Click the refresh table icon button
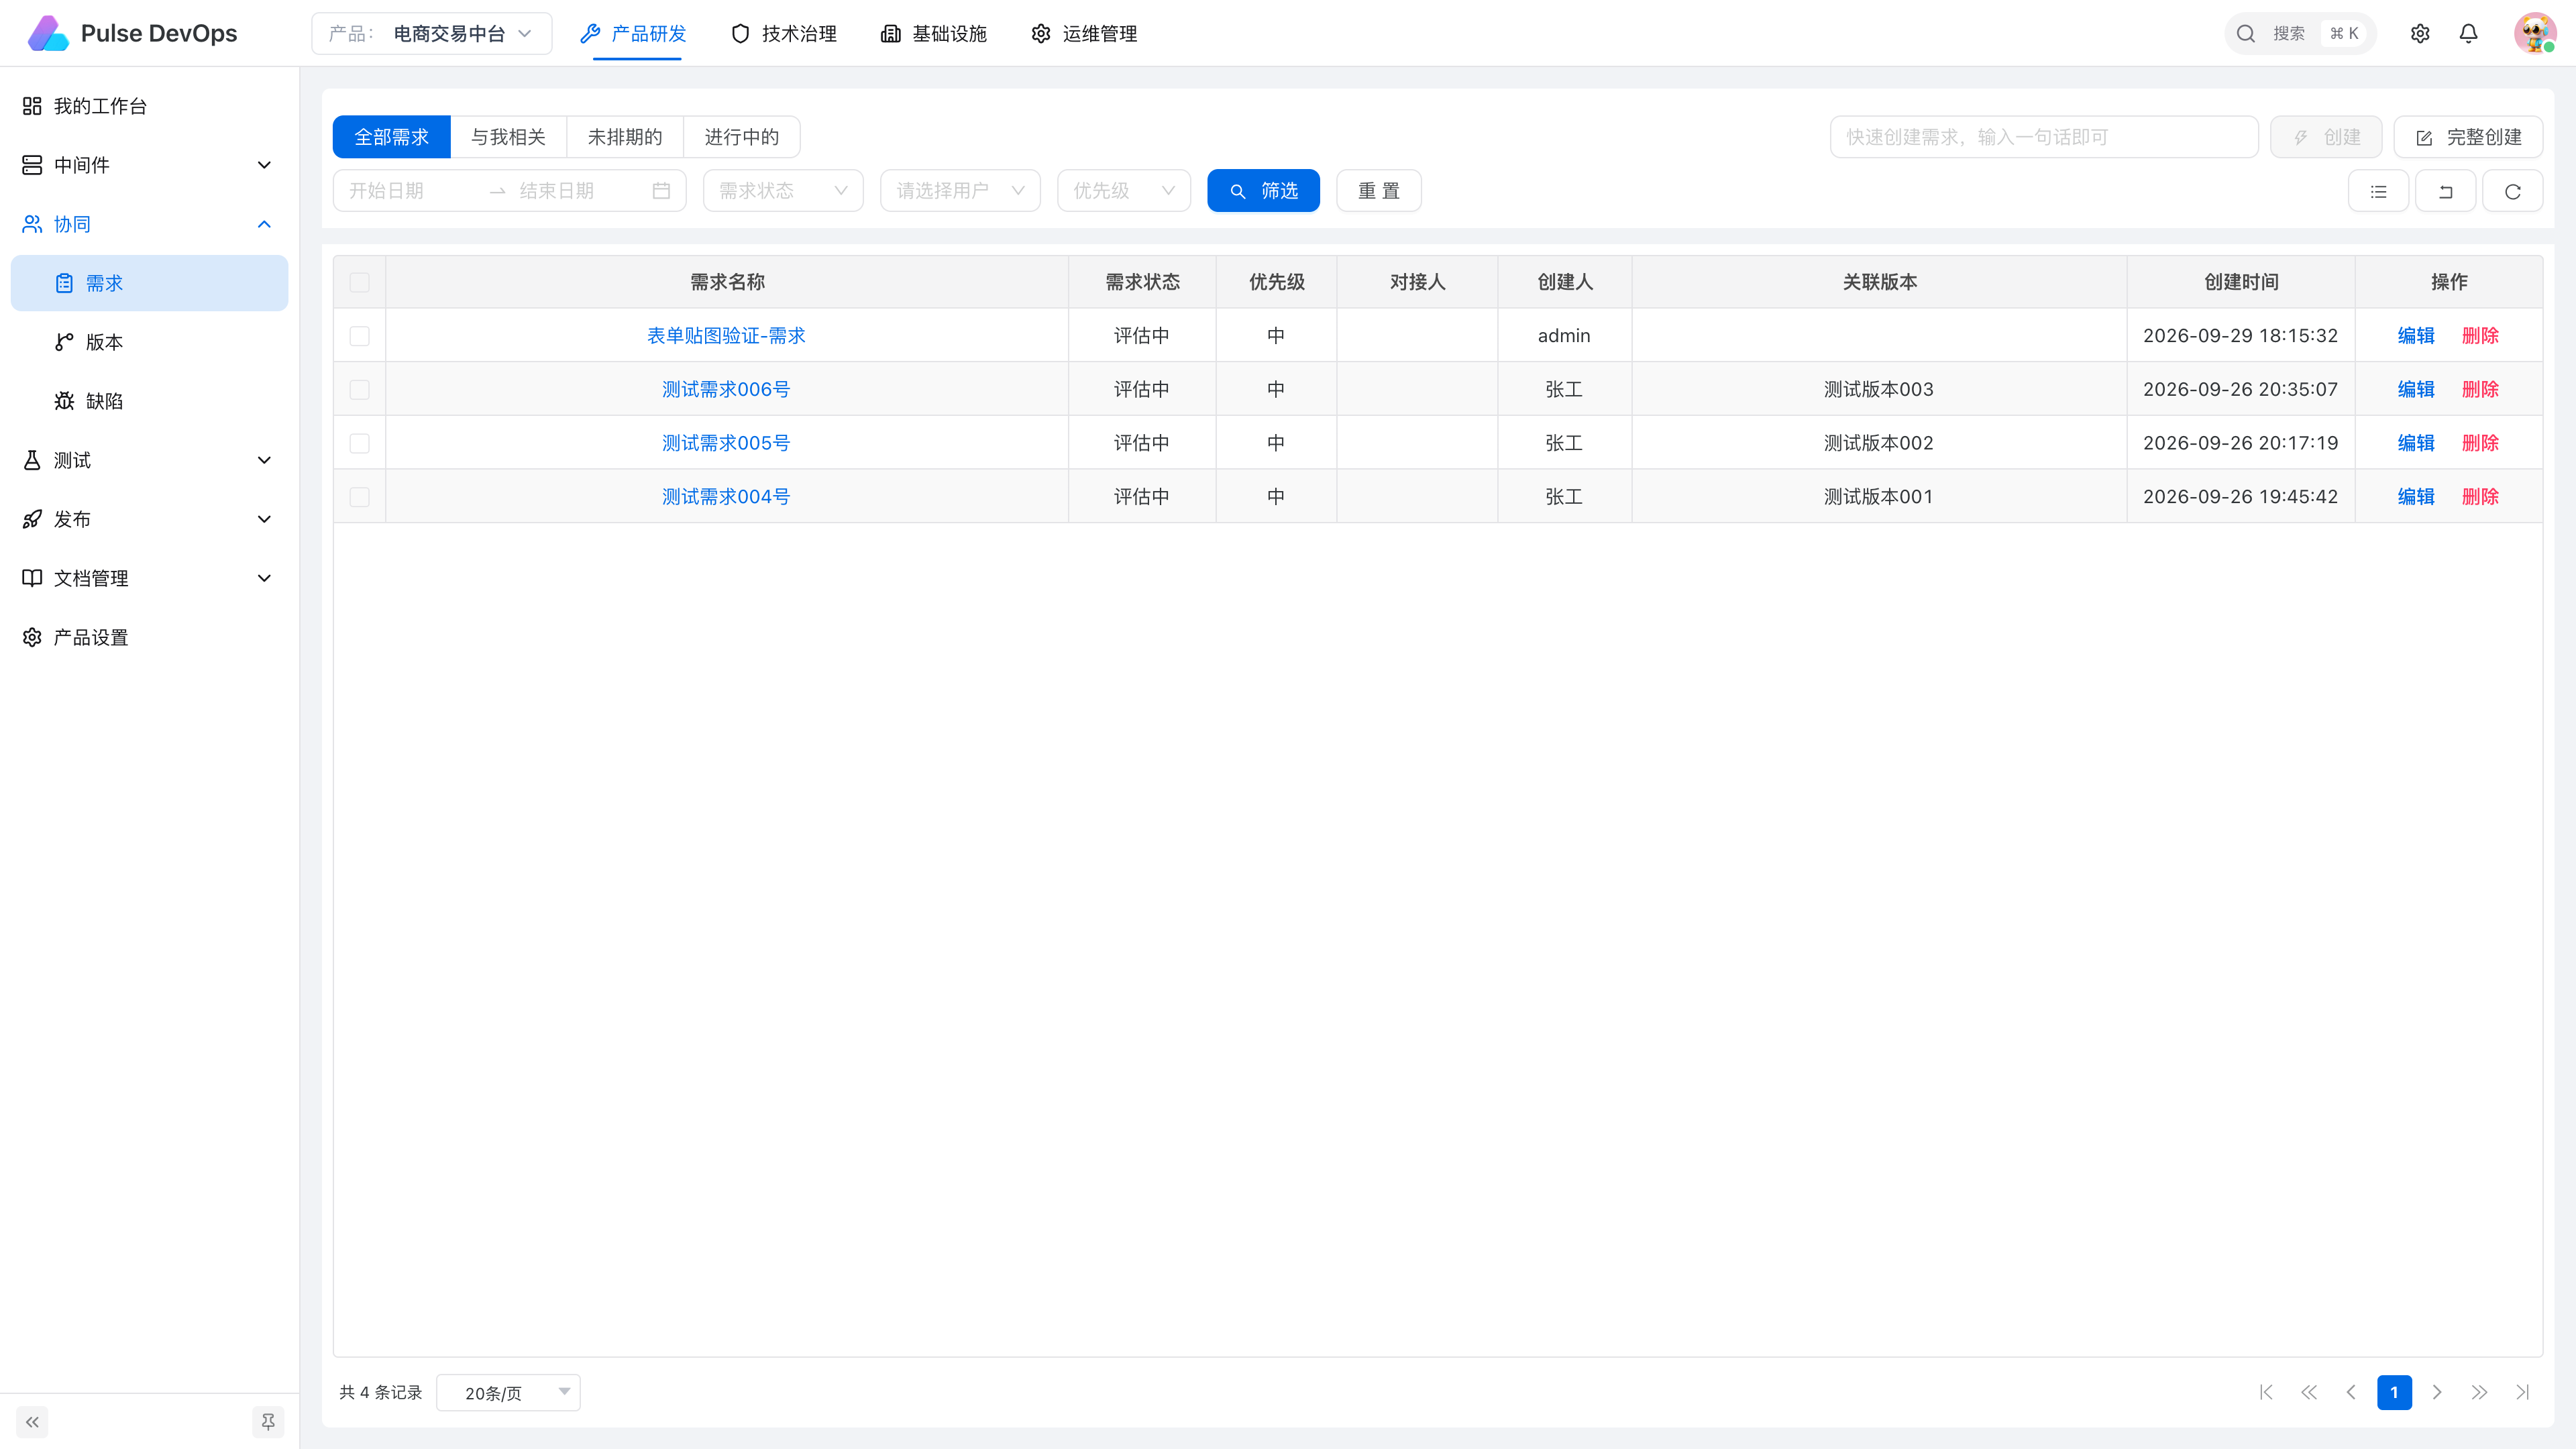This screenshot has width=2576, height=1449. pyautogui.click(x=2512, y=191)
